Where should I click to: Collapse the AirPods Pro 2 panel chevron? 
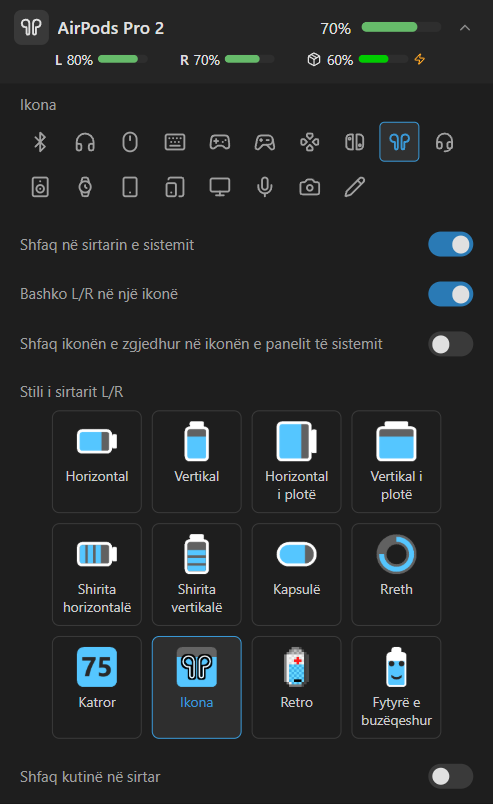pyautogui.click(x=465, y=28)
